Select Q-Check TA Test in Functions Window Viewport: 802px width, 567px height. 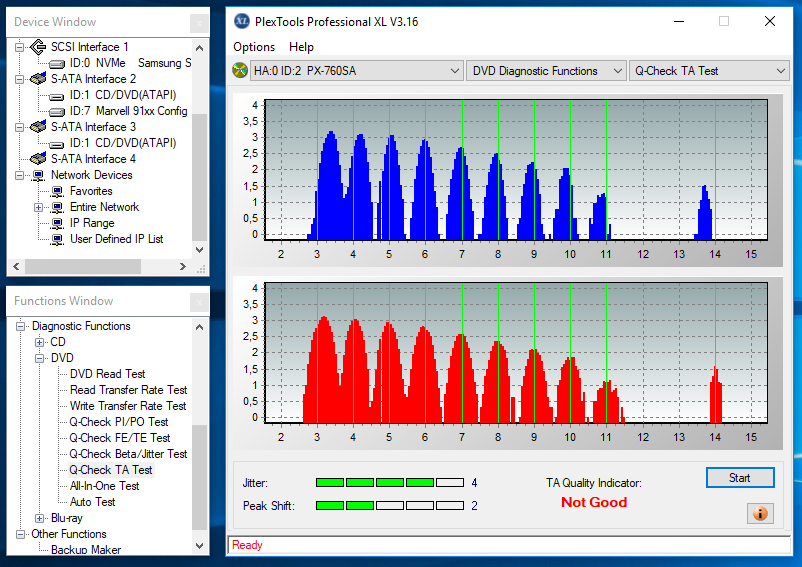click(x=111, y=470)
